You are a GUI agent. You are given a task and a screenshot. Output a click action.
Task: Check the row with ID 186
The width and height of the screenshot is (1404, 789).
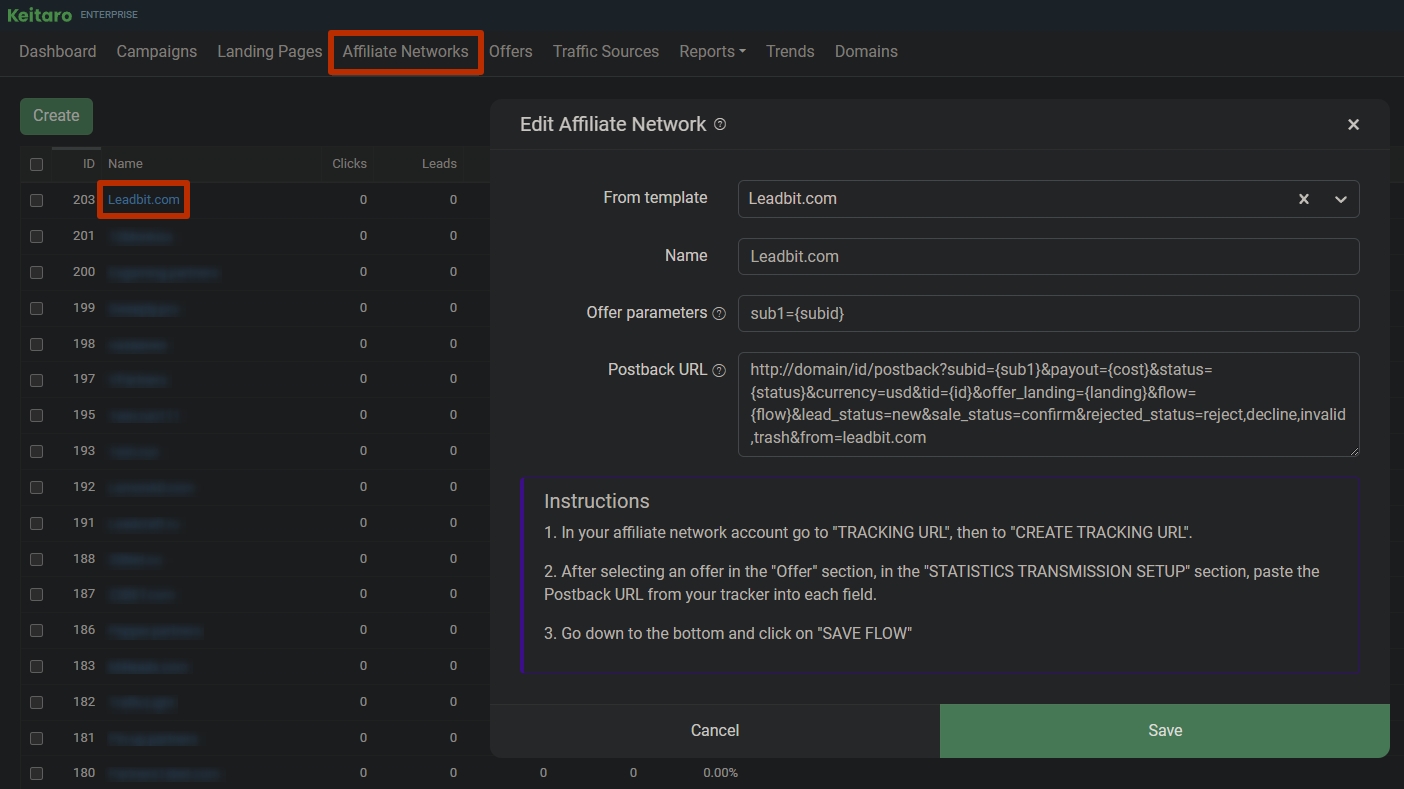pyautogui.click(x=37, y=630)
